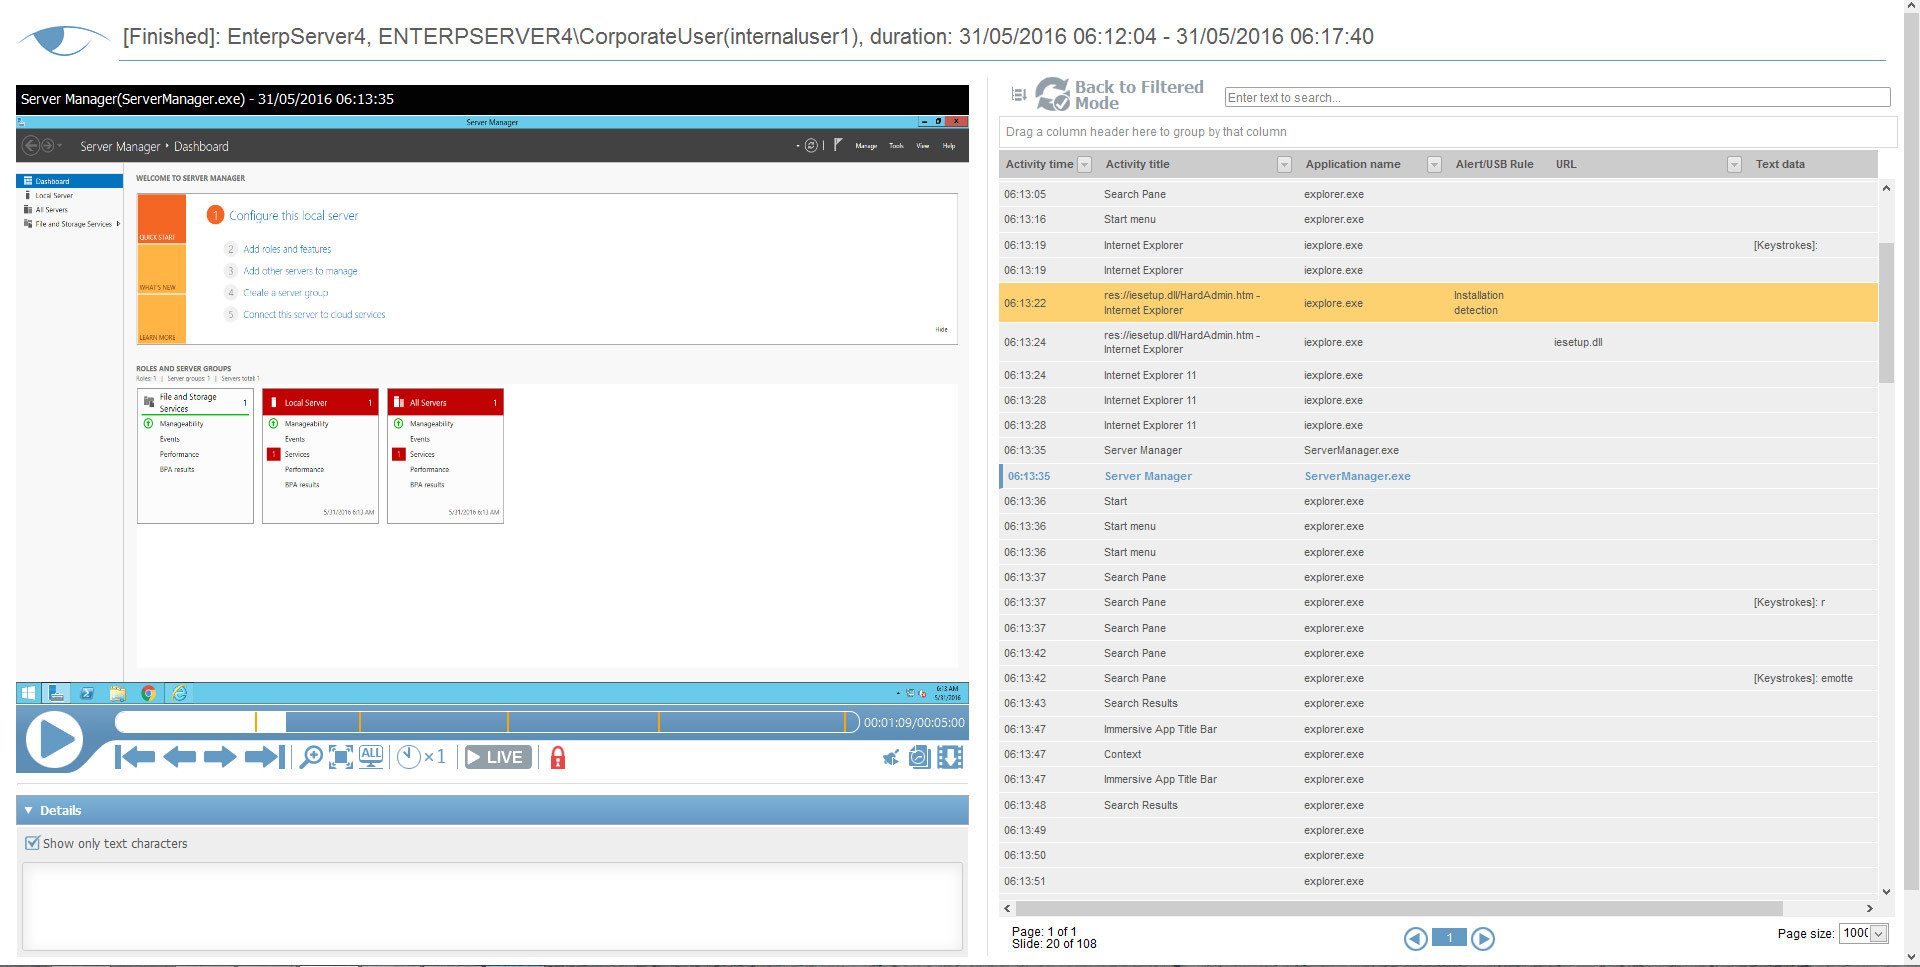The height and width of the screenshot is (967, 1920).
Task: Change playback speed clock icon
Action: coord(409,757)
